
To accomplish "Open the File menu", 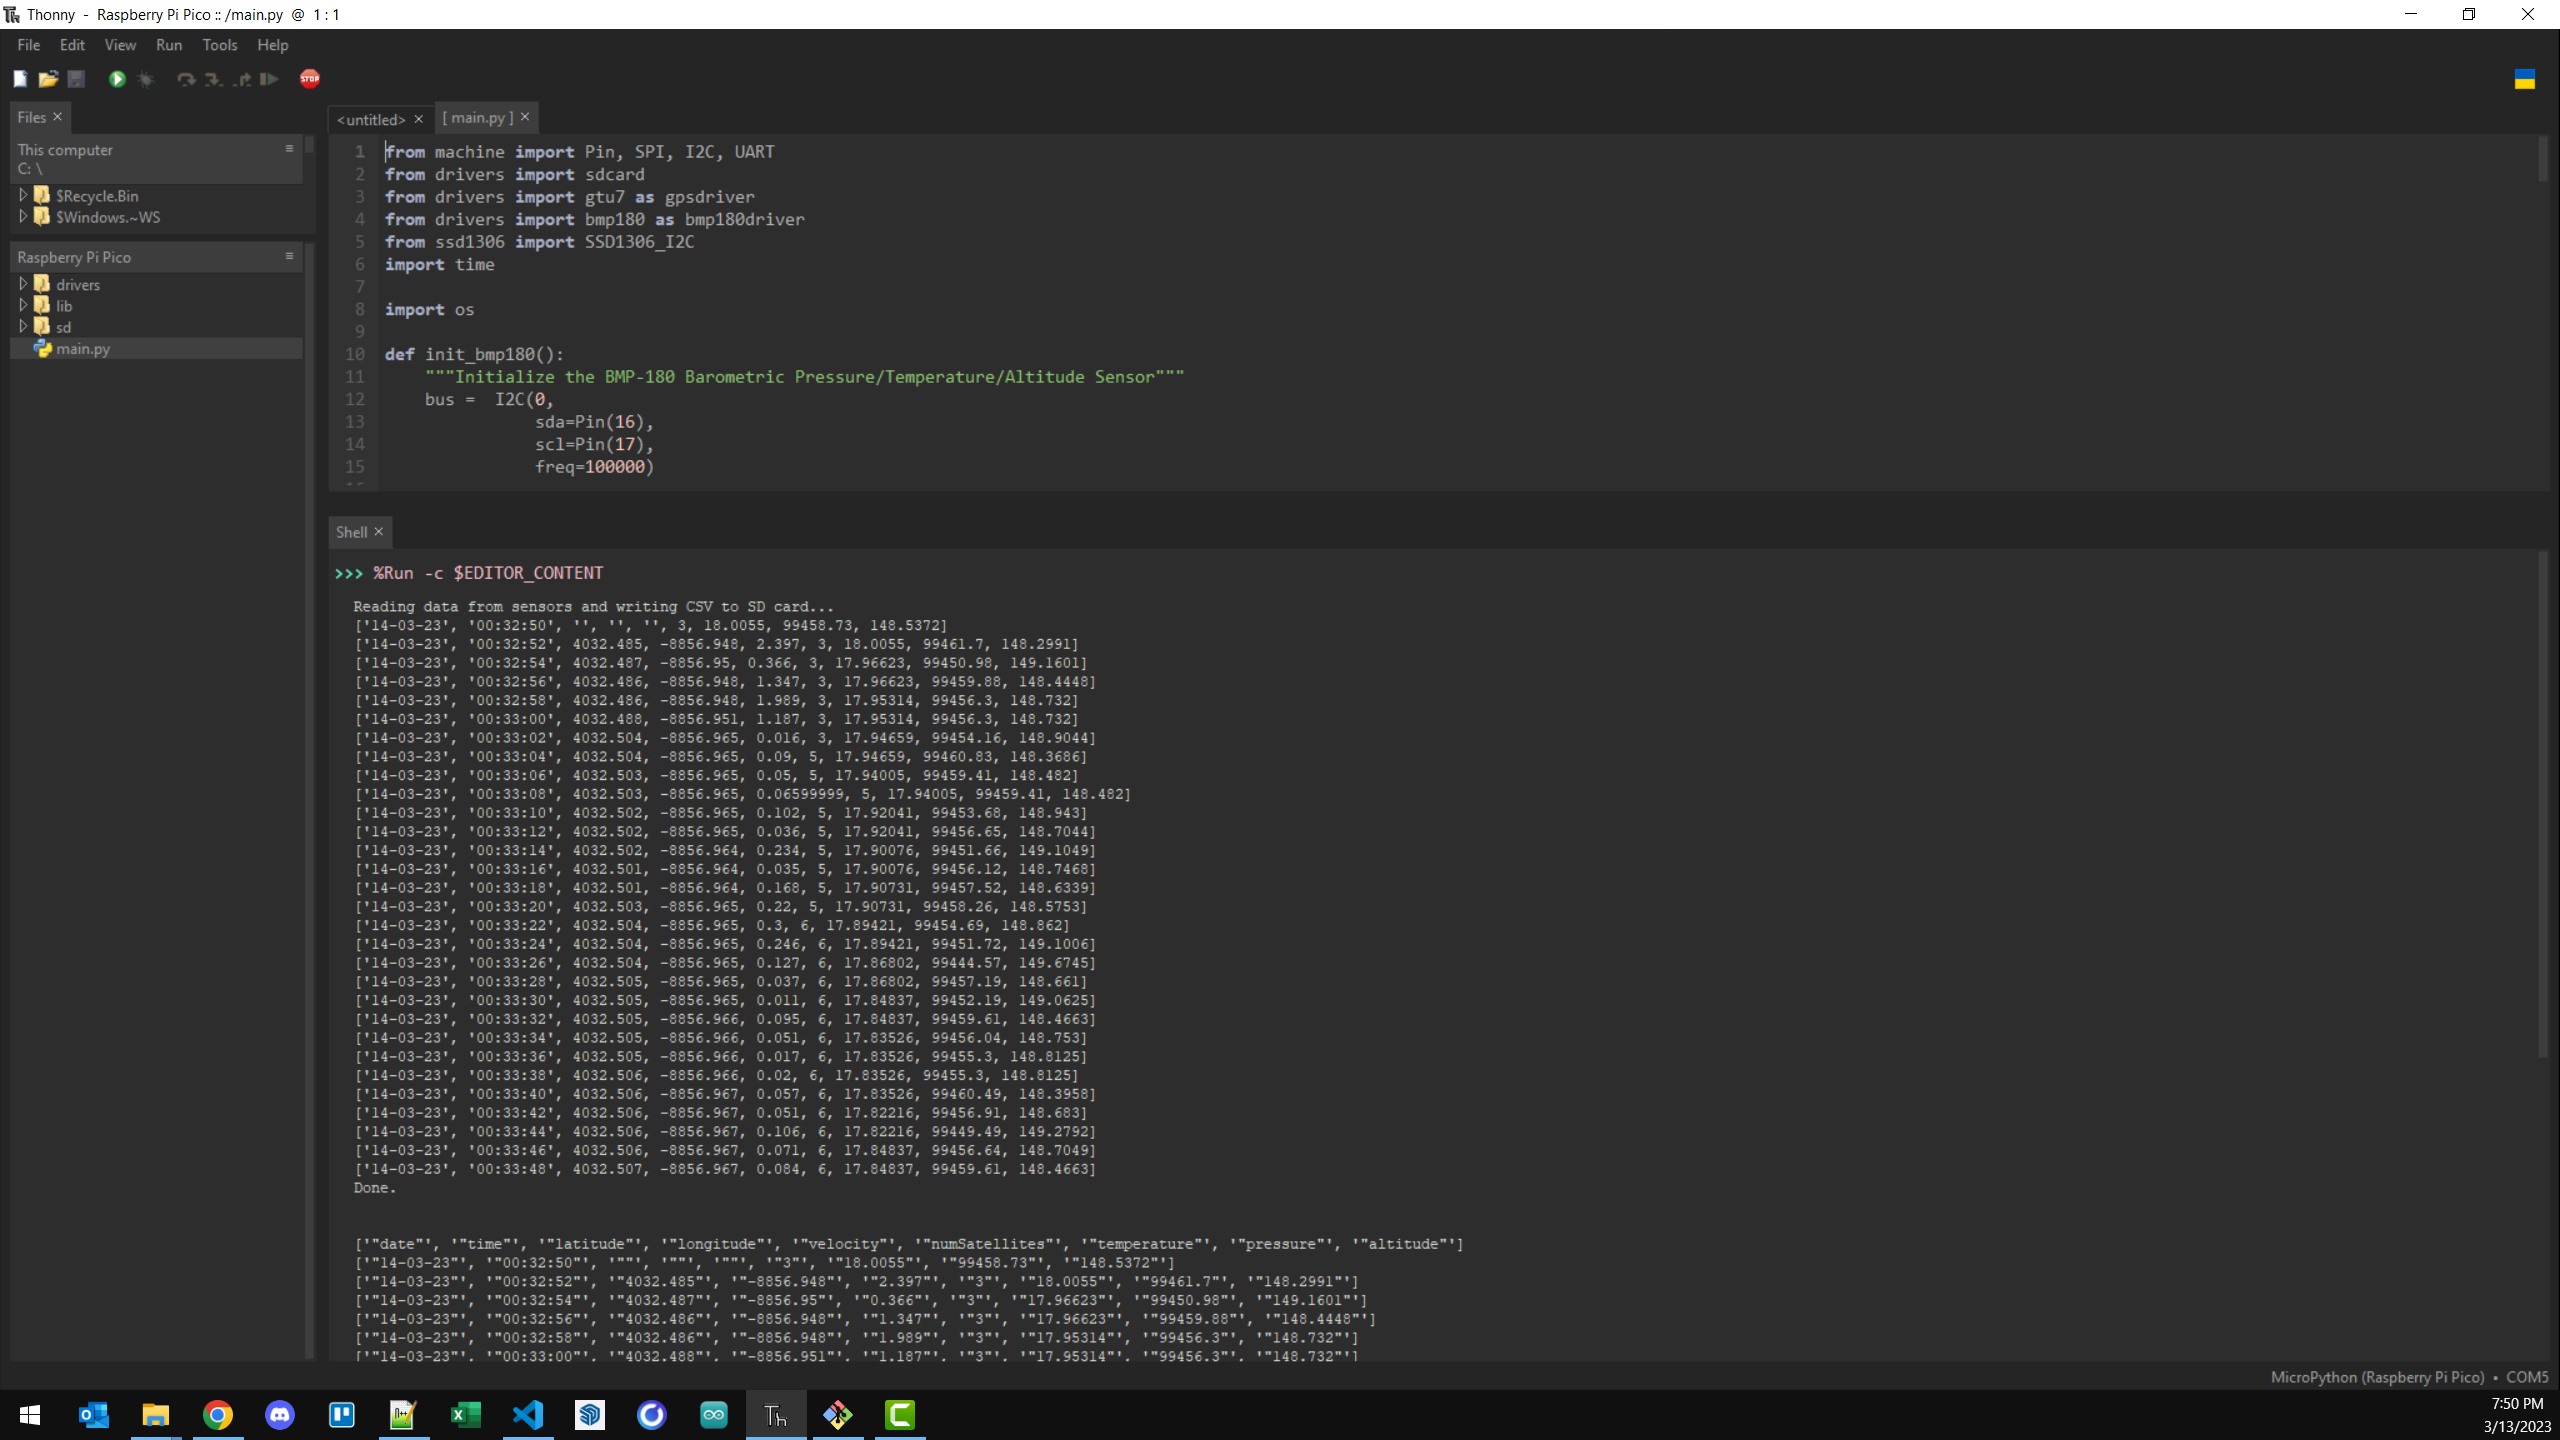I will [x=29, y=45].
